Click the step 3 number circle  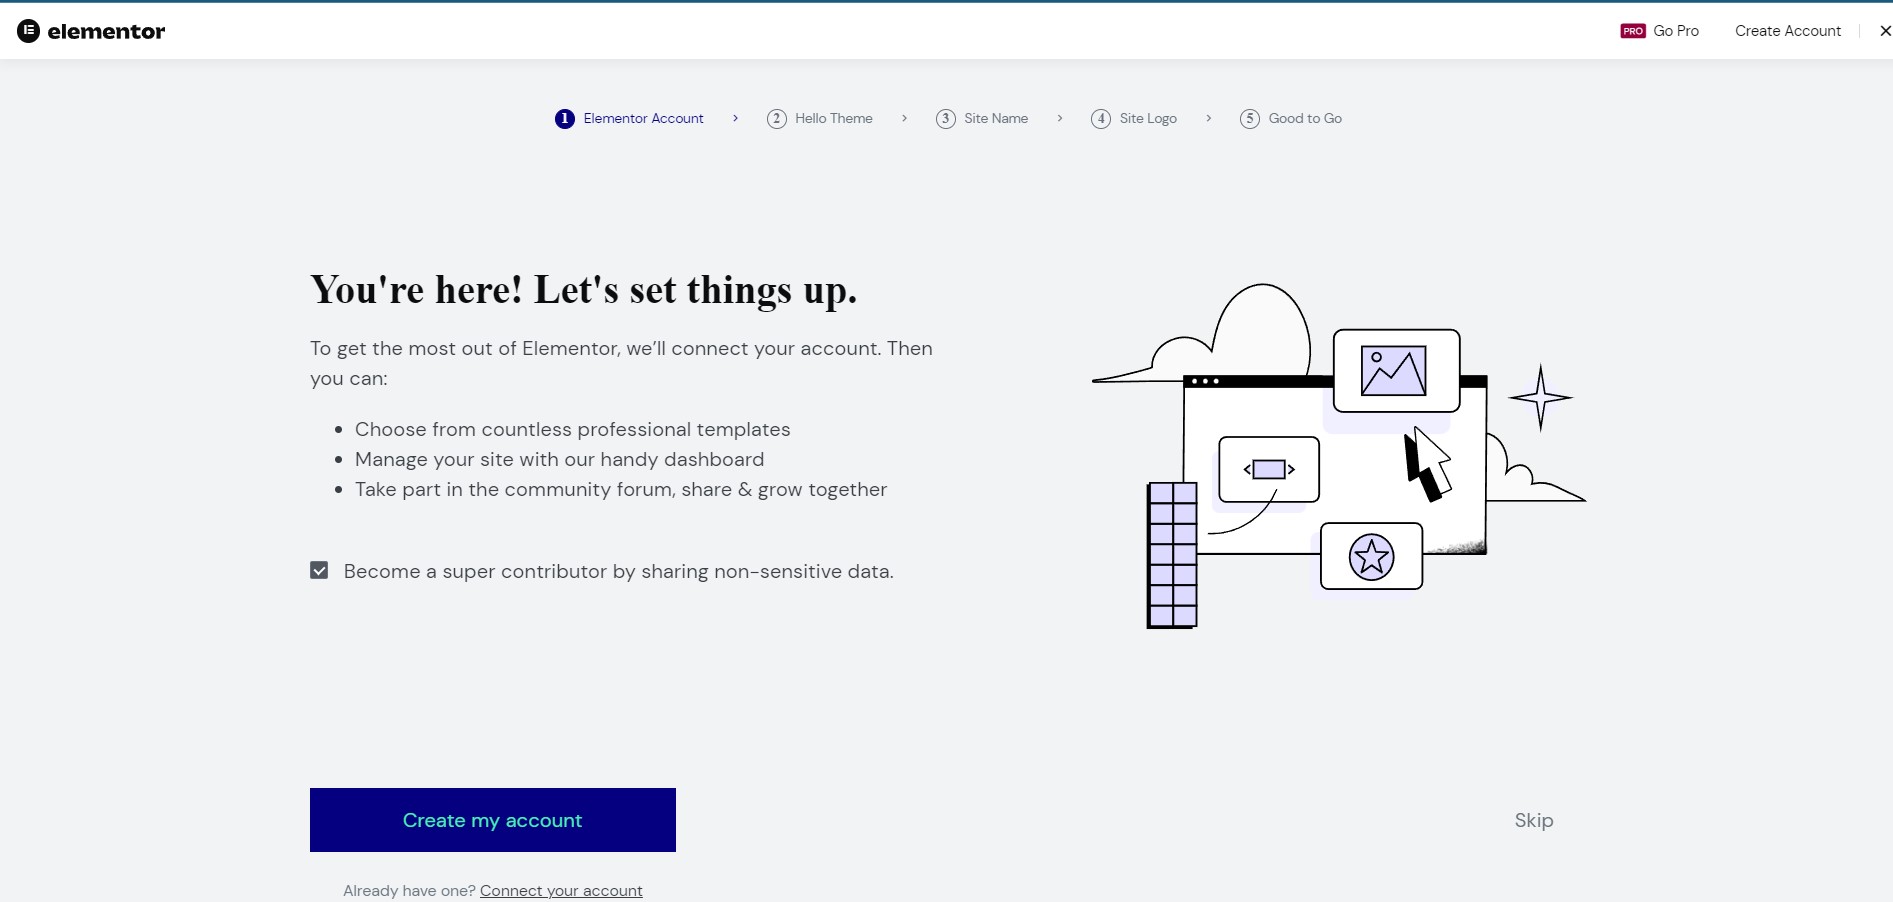coord(945,119)
